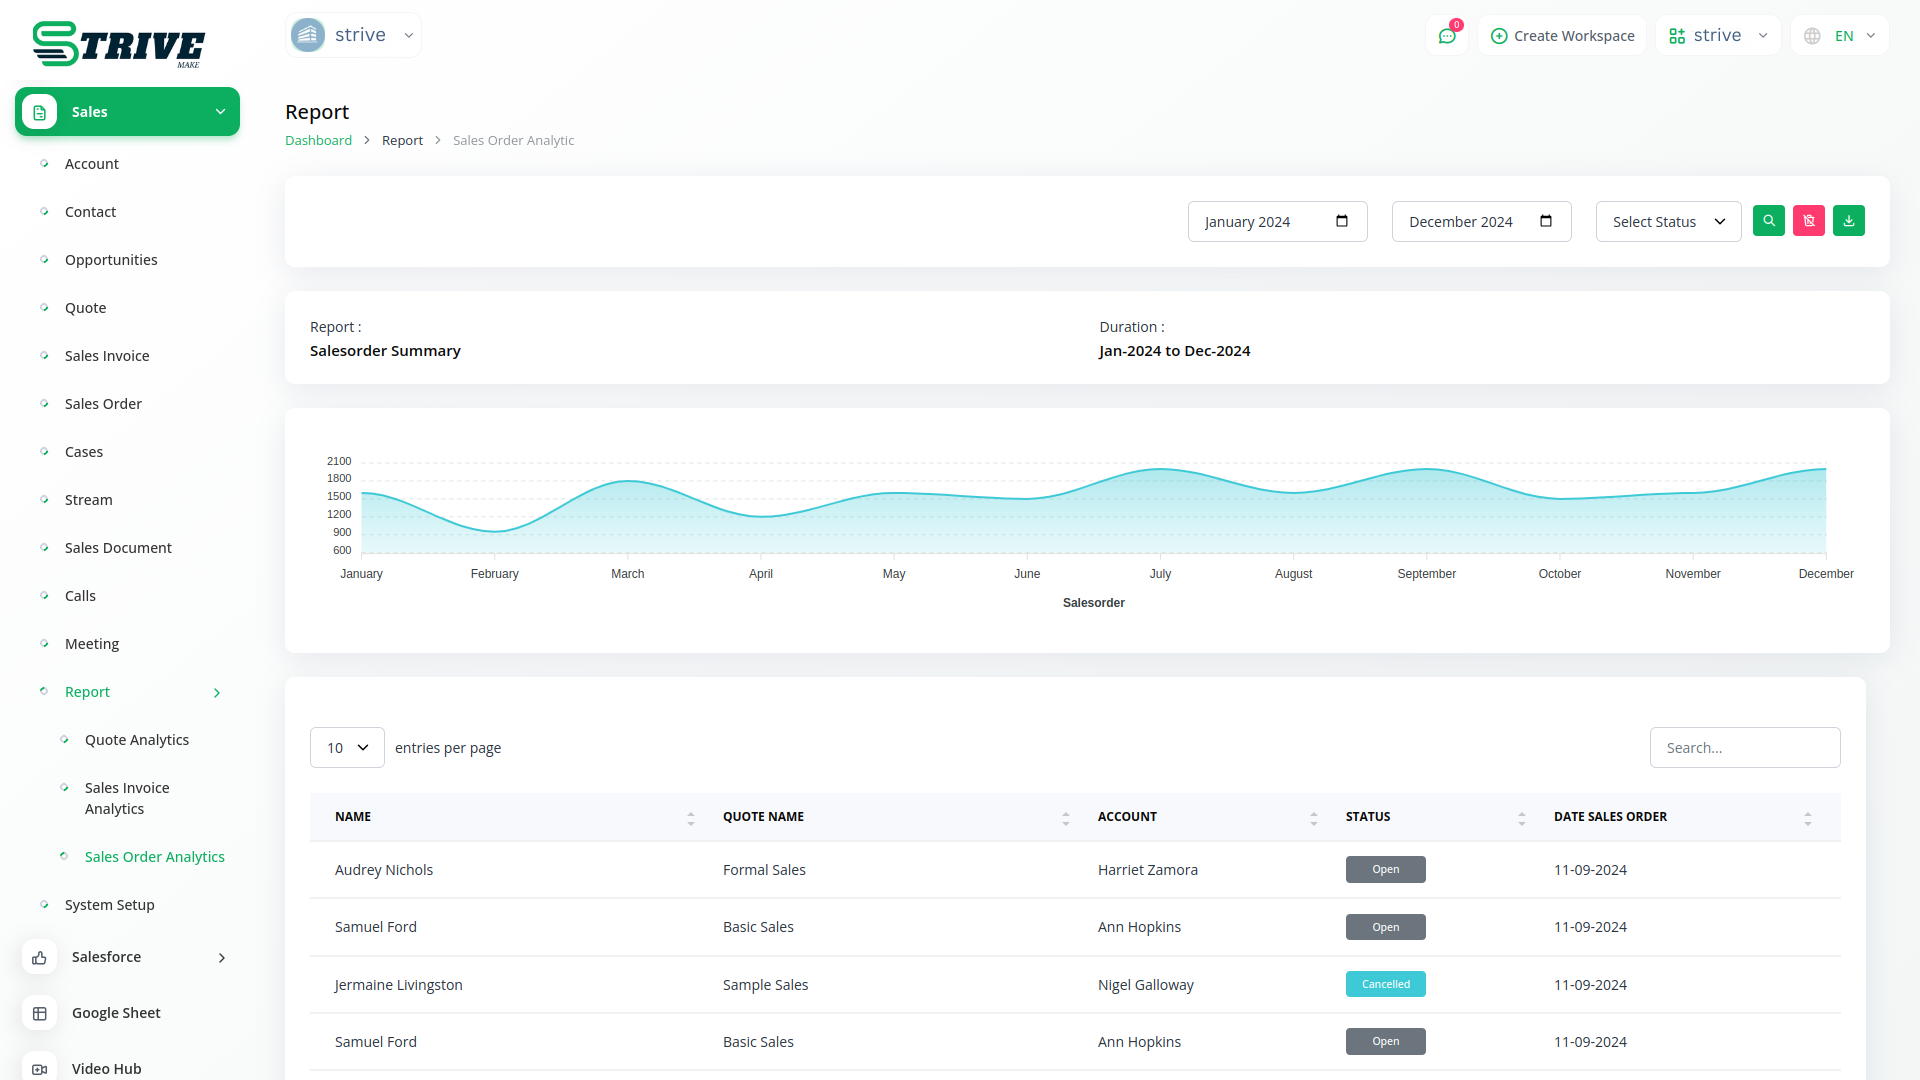Click the red reset filter icon
Viewport: 1920px width, 1080px height.
click(x=1808, y=221)
